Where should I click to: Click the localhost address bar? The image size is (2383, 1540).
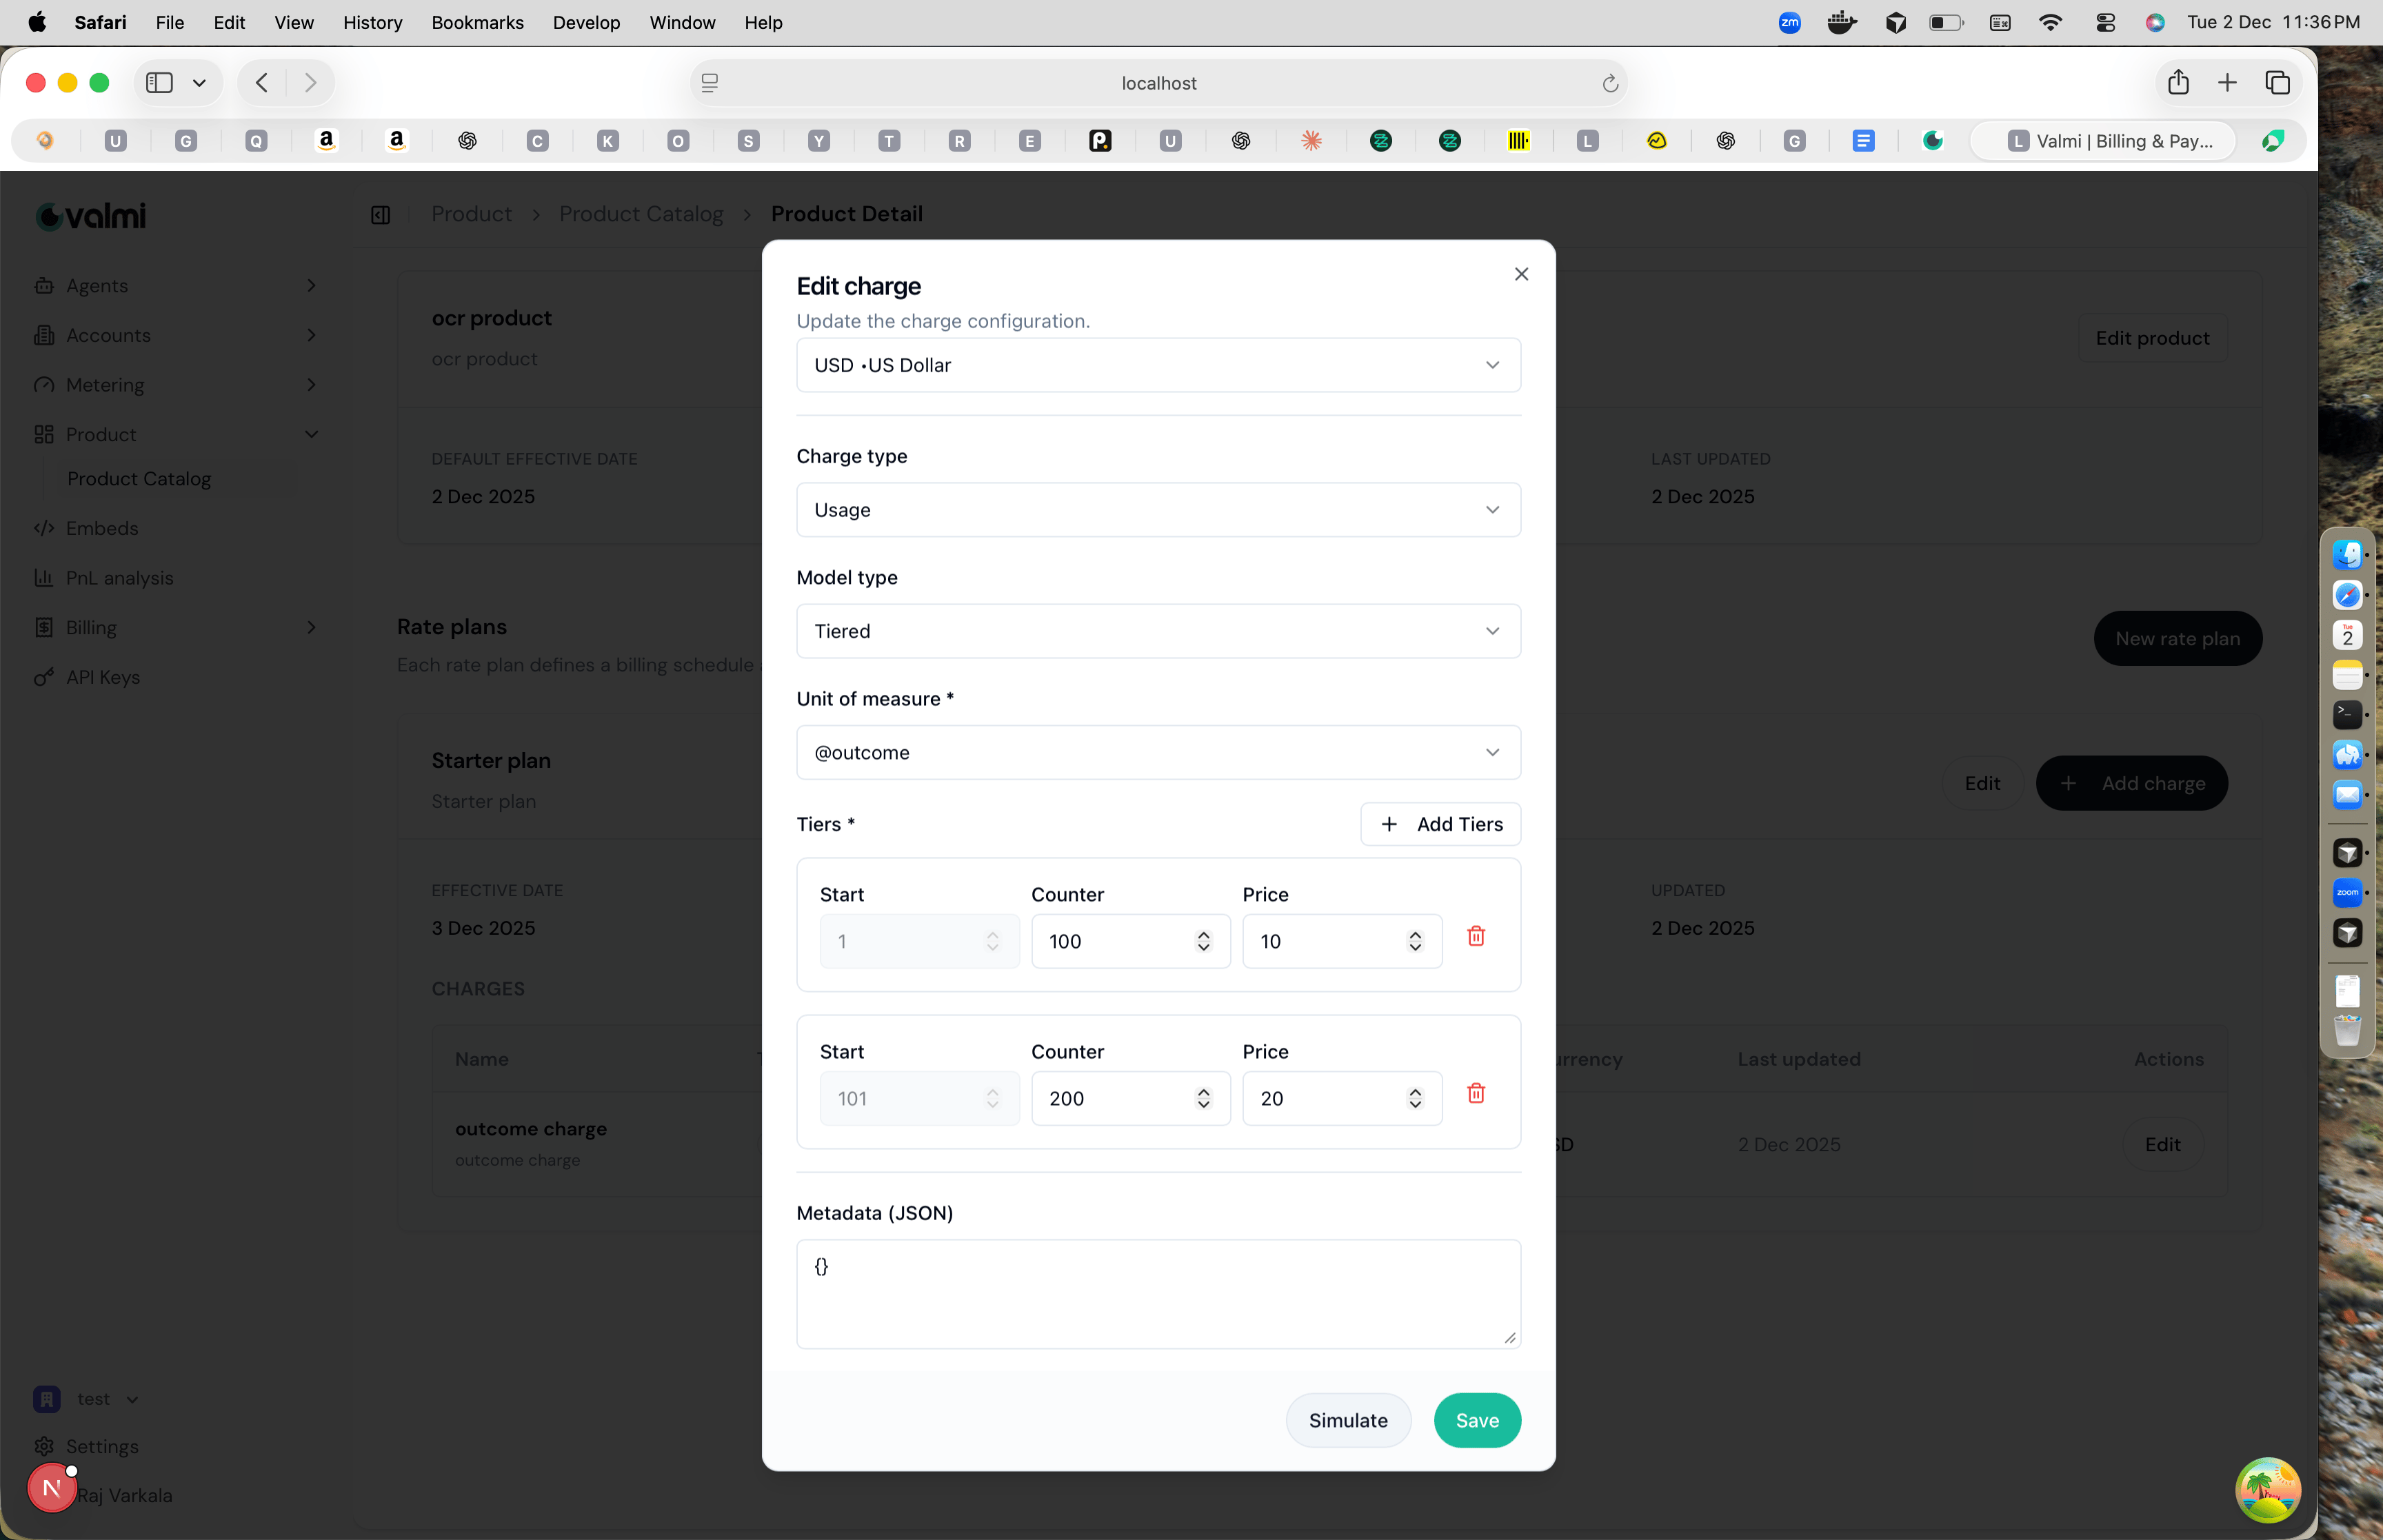coord(1158,83)
